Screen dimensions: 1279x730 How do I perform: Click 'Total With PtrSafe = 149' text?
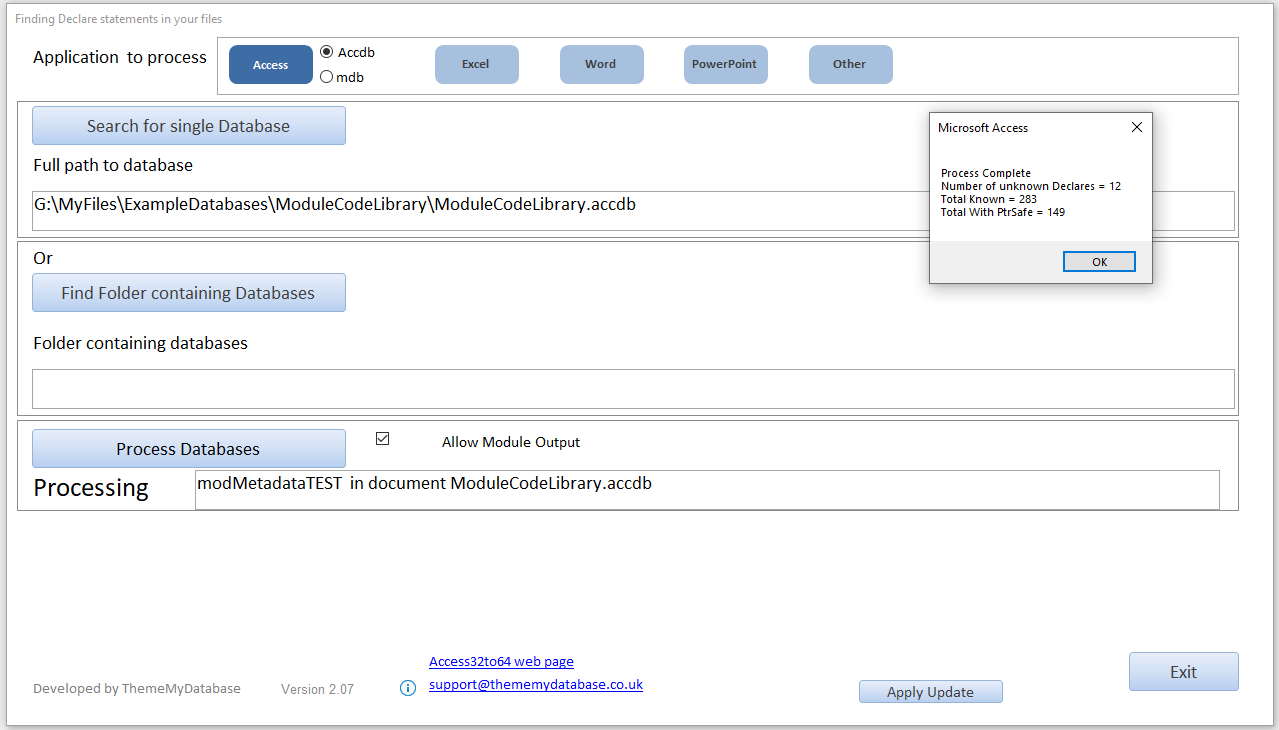(x=1003, y=212)
